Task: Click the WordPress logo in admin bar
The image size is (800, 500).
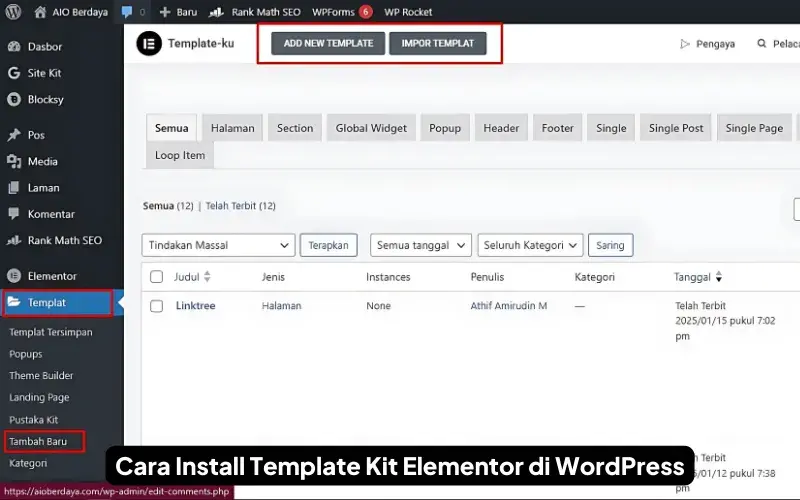Action: [x=13, y=12]
